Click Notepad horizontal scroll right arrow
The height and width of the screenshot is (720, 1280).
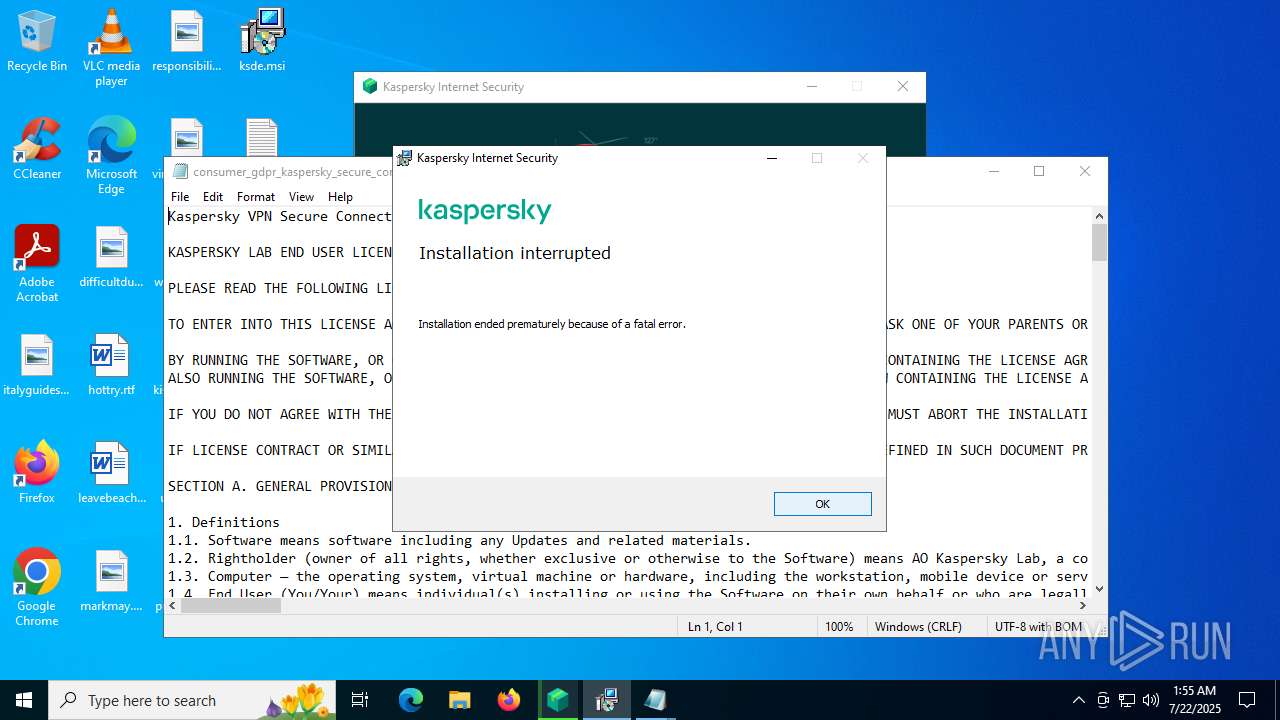click(1082, 605)
